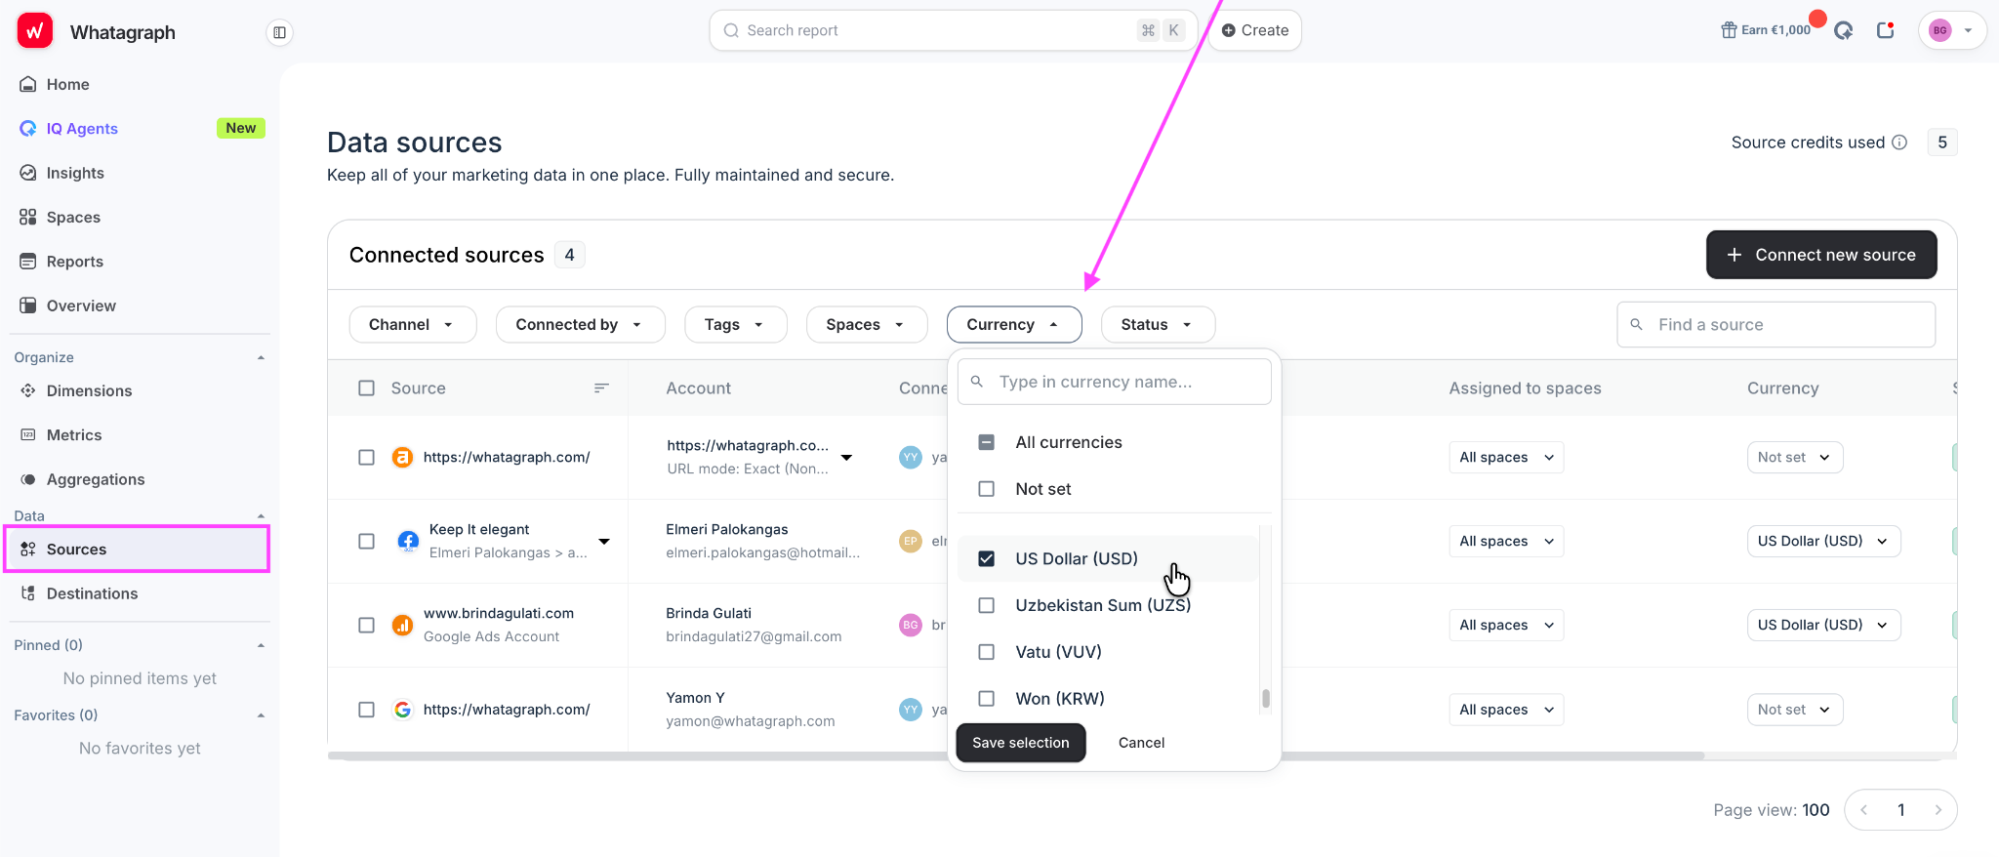Click the search icon in currency name field
The image size is (1999, 857).
977,382
